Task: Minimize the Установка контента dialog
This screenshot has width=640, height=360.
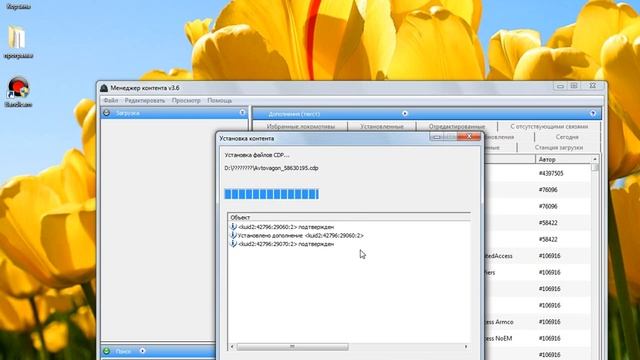Action: click(x=437, y=137)
